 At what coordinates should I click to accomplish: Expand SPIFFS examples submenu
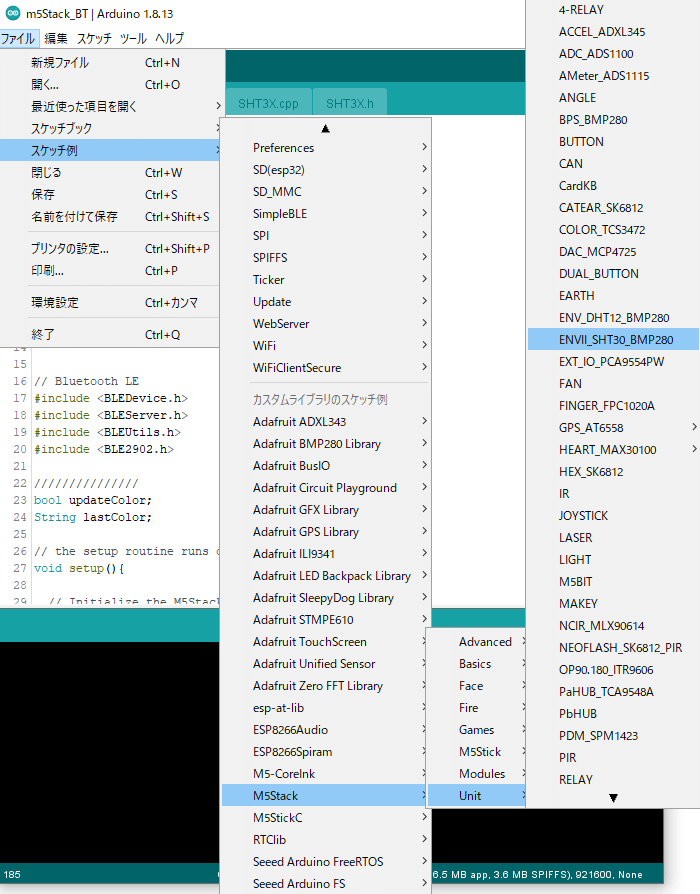(325, 258)
